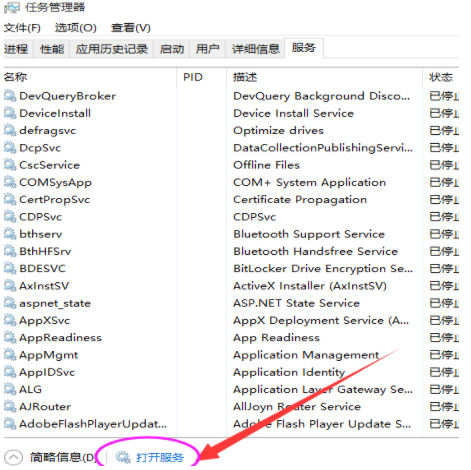Click the Bluetooth Handsfree Service description
This screenshot has height=470, width=471.
tap(315, 251)
